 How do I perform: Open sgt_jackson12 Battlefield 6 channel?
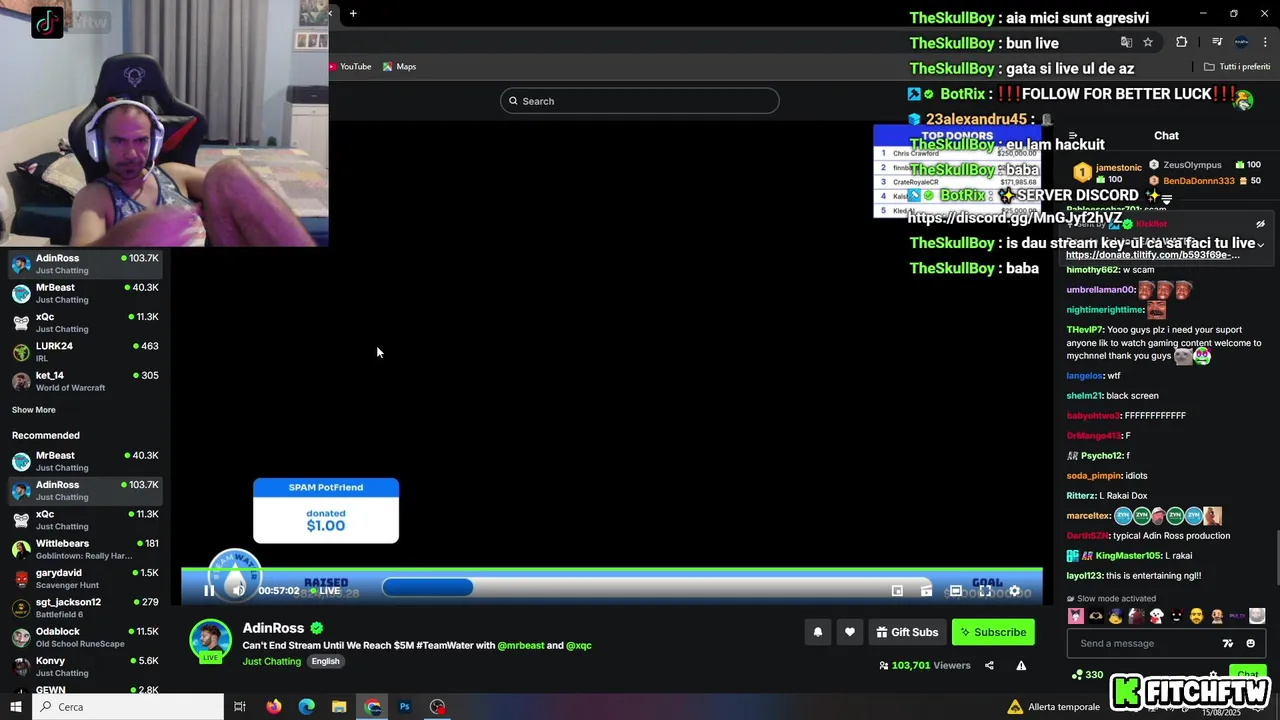85,608
